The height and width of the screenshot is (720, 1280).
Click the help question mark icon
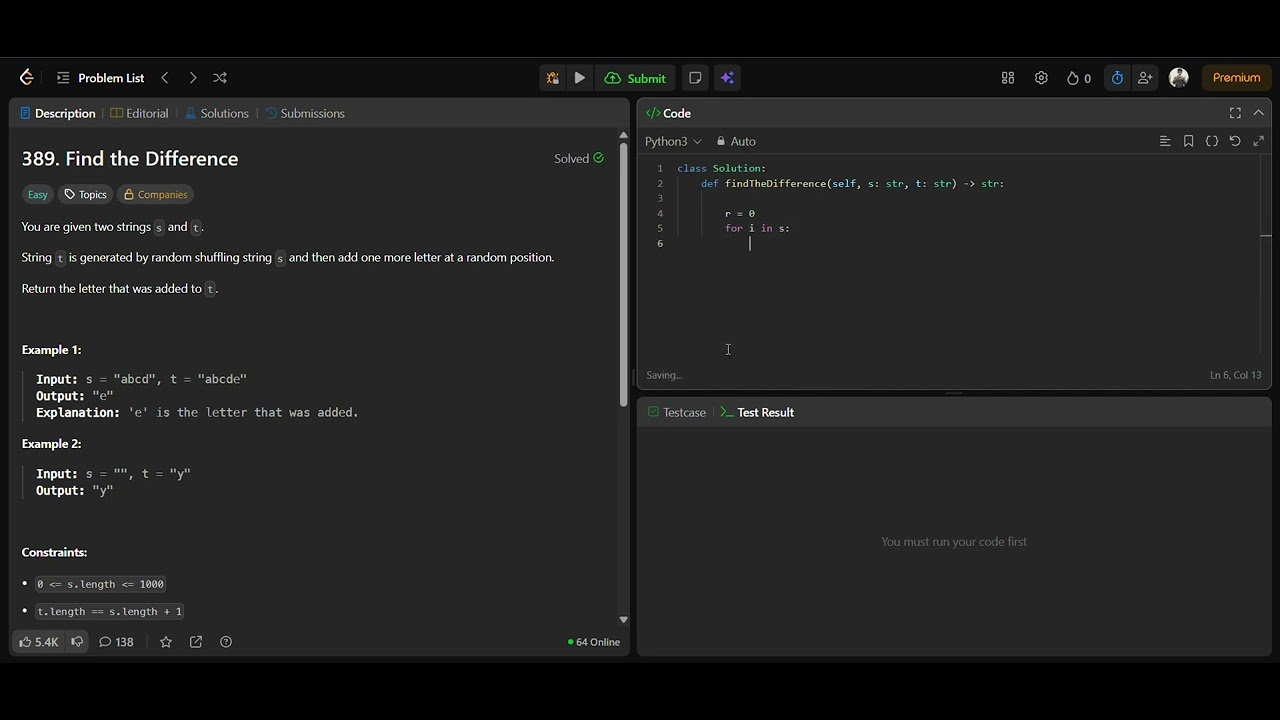[x=226, y=642]
